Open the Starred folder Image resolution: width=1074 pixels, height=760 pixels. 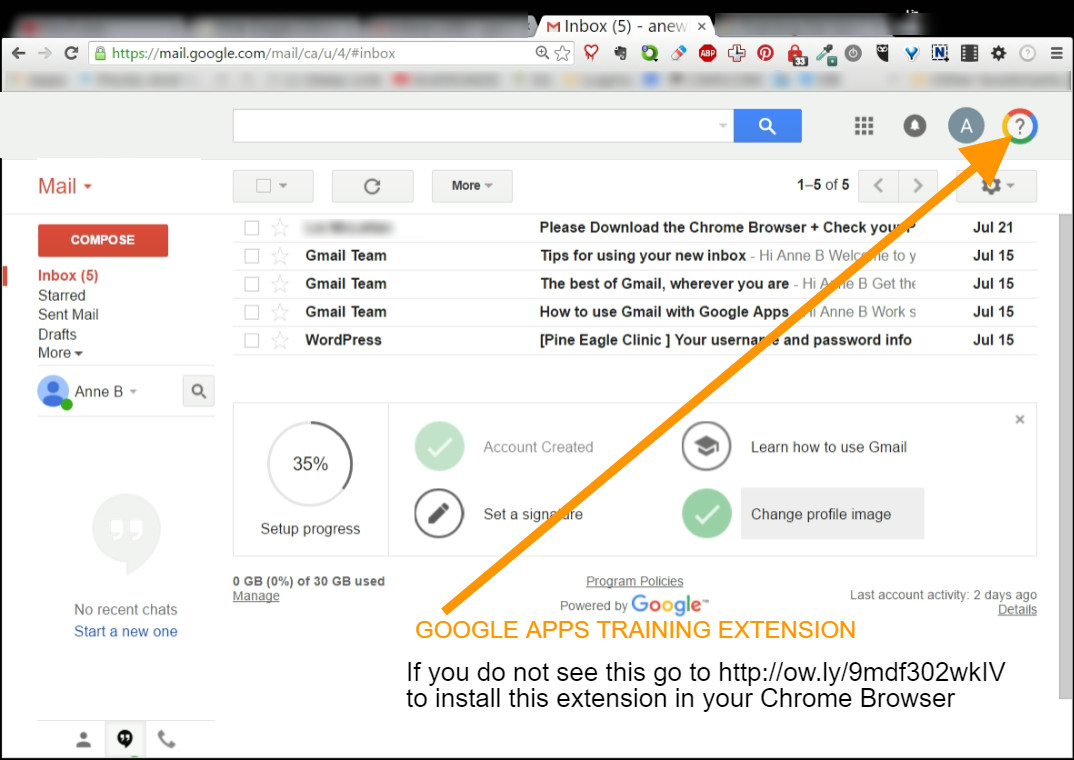click(62, 296)
